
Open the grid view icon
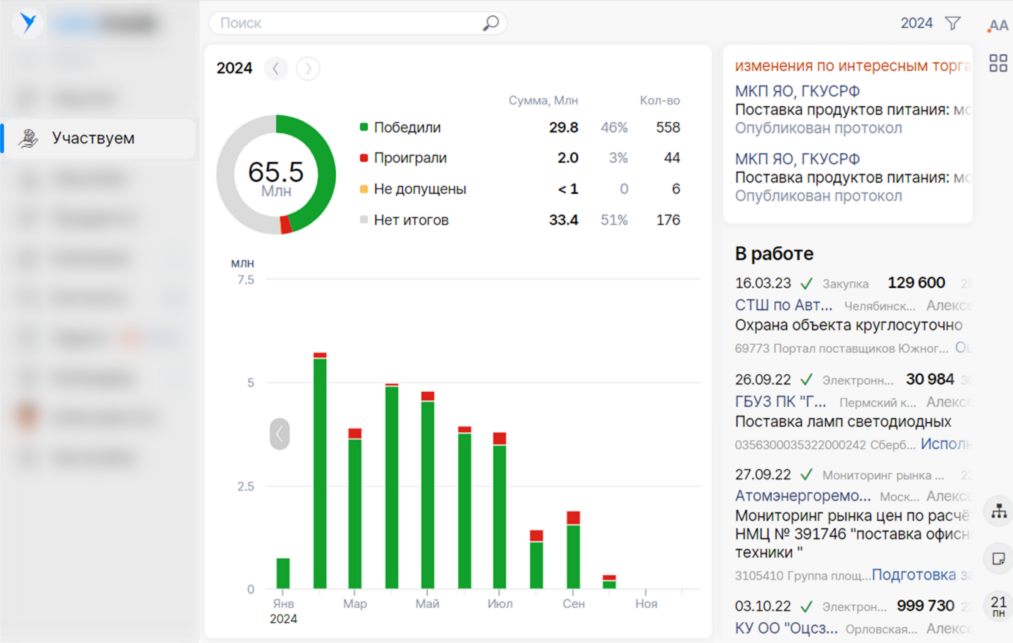tap(997, 64)
